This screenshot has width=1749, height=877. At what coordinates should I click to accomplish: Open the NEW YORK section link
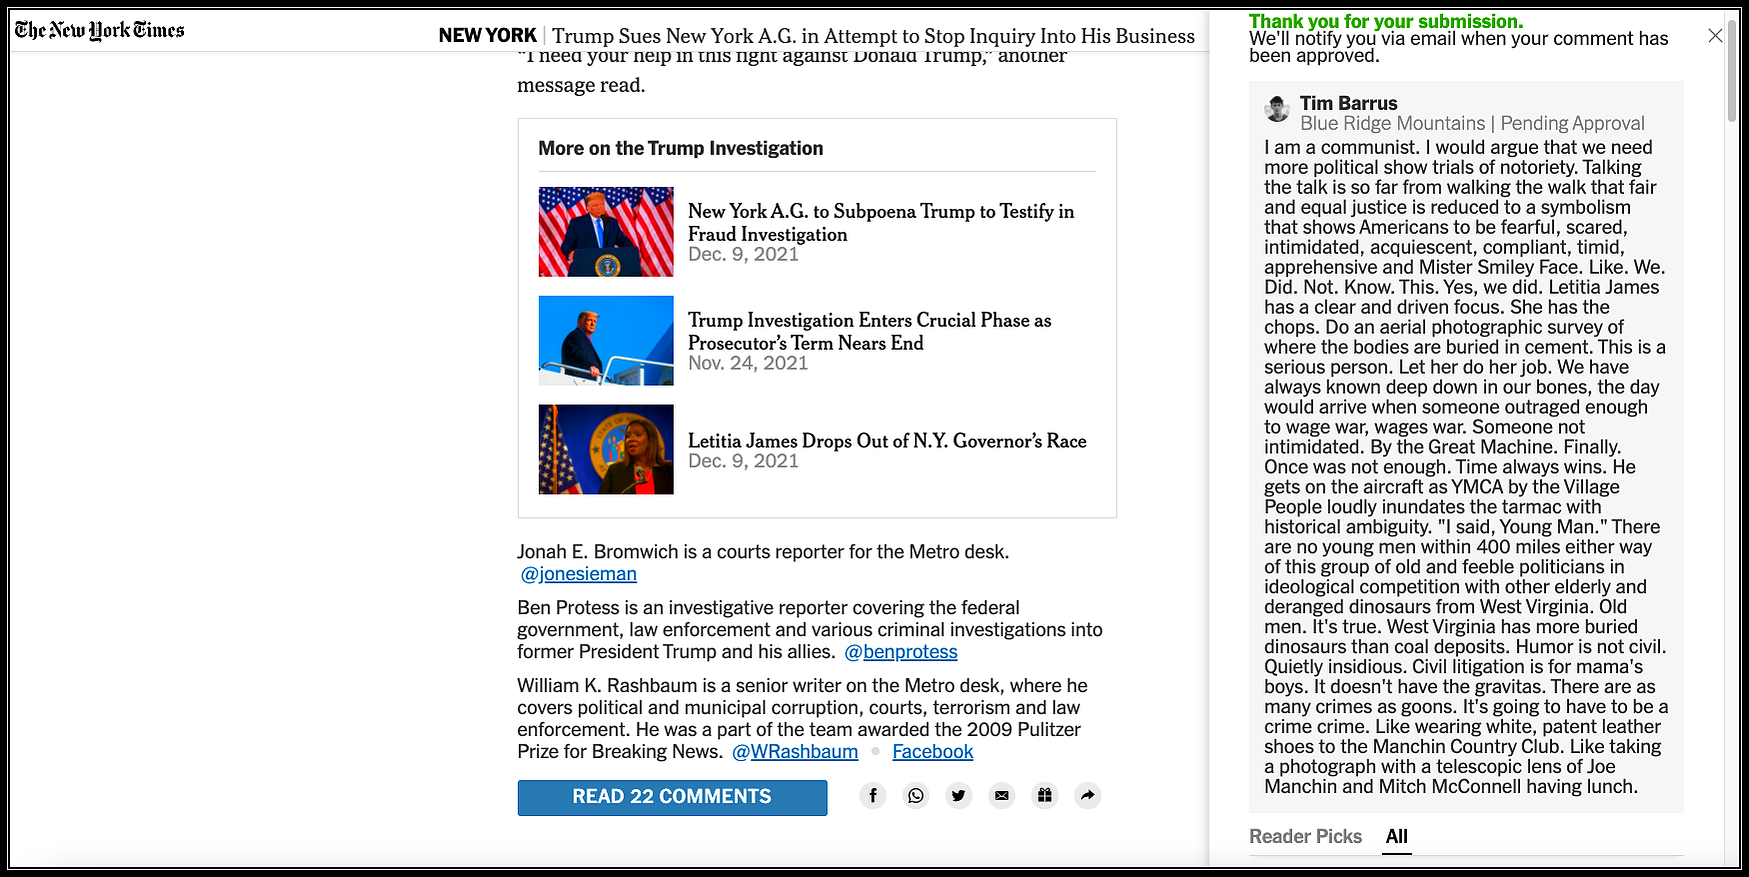coord(488,35)
